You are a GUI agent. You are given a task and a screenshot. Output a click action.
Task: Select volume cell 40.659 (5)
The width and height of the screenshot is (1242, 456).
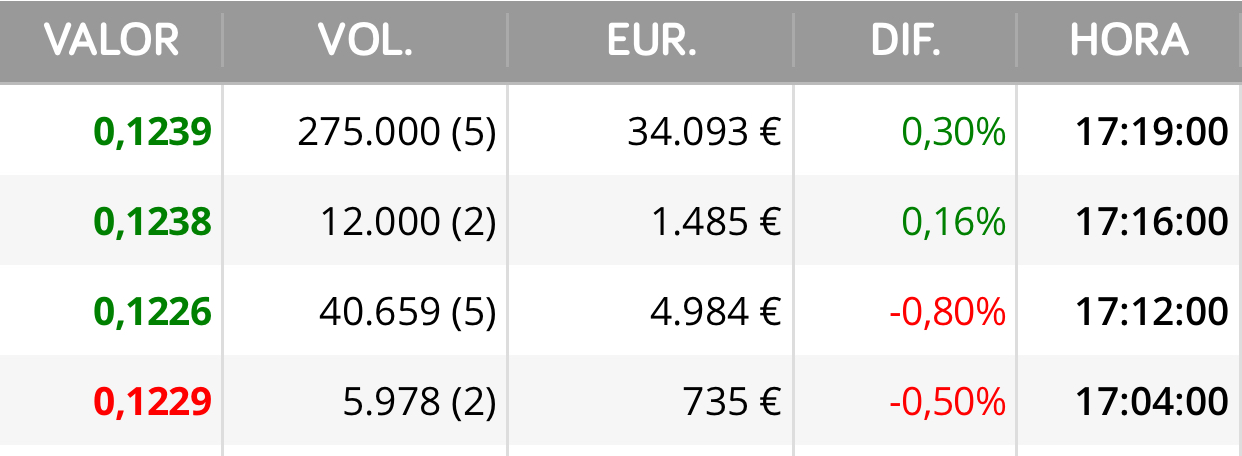tap(408, 312)
